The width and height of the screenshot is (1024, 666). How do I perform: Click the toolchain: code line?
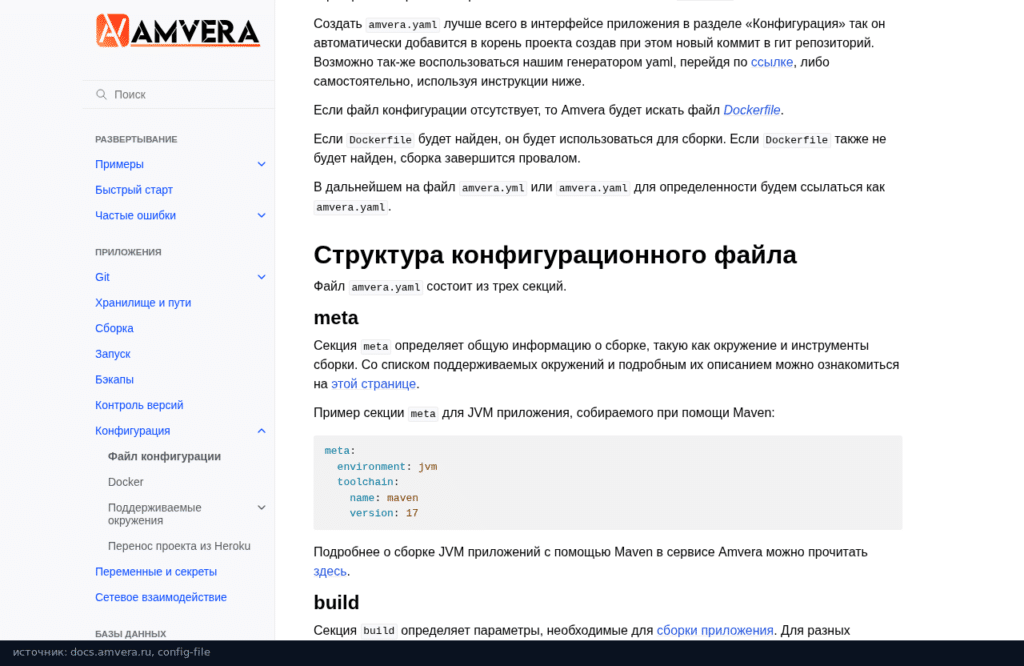pos(368,482)
